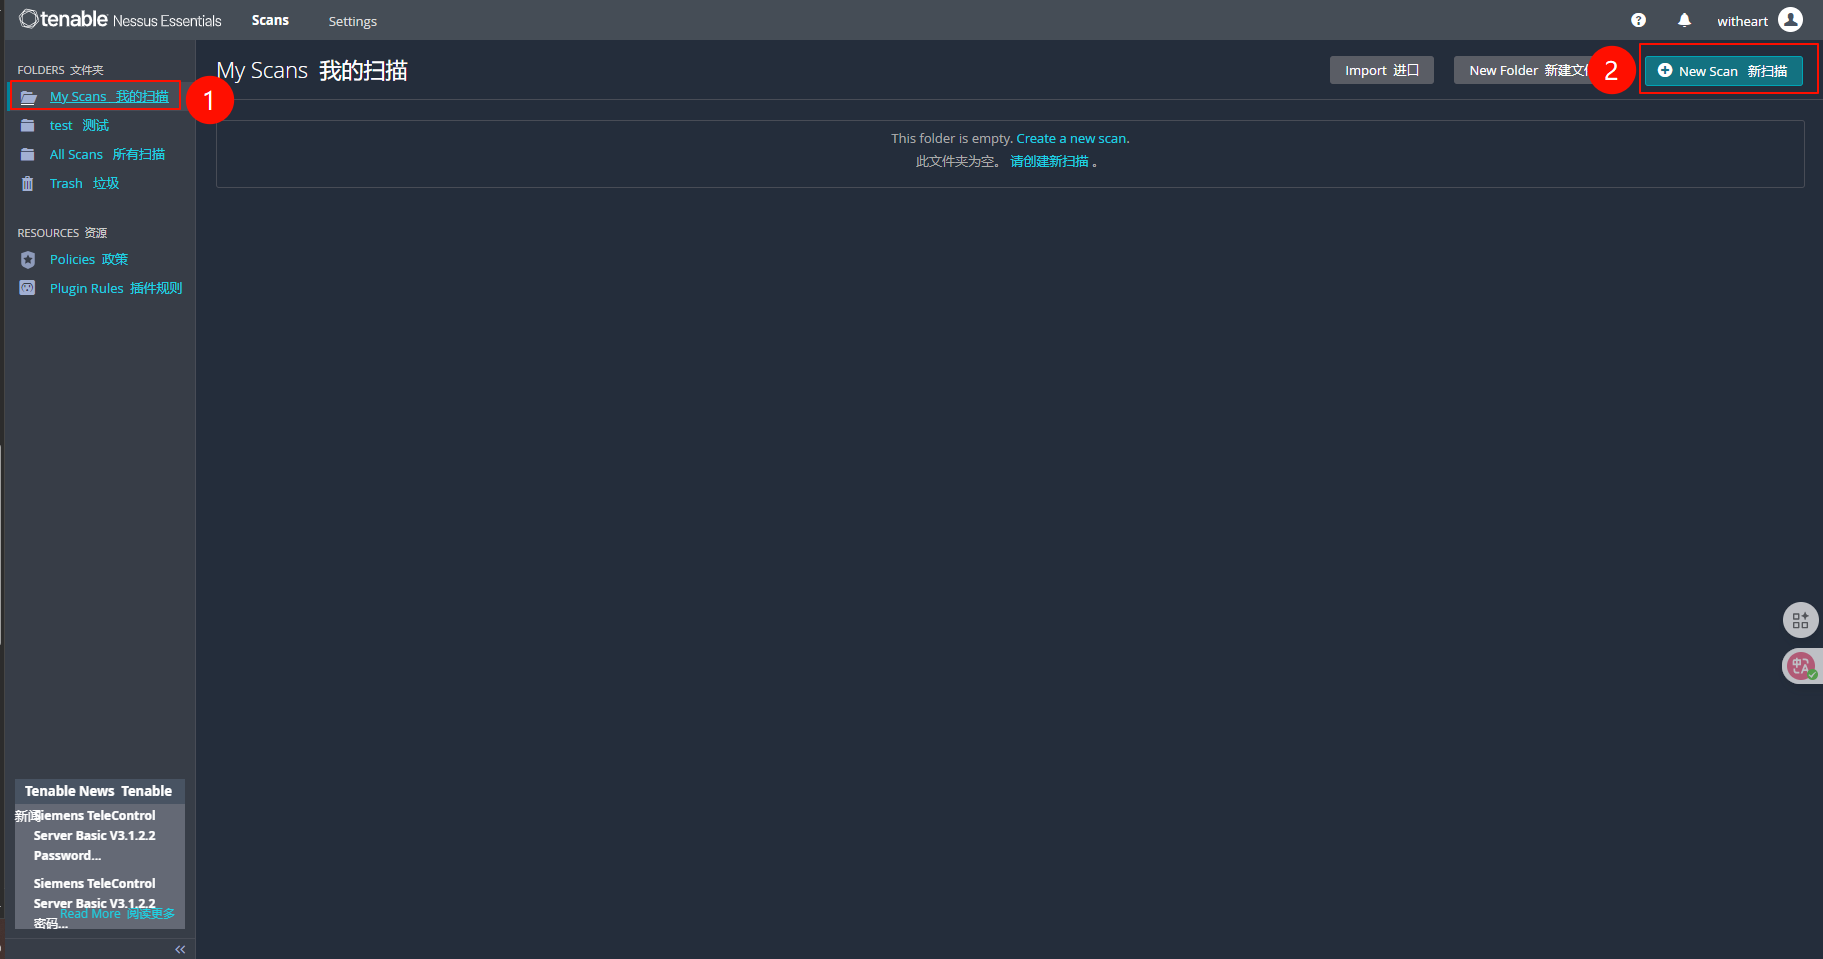Click the My Scans page title
The image size is (1823, 959).
[312, 71]
